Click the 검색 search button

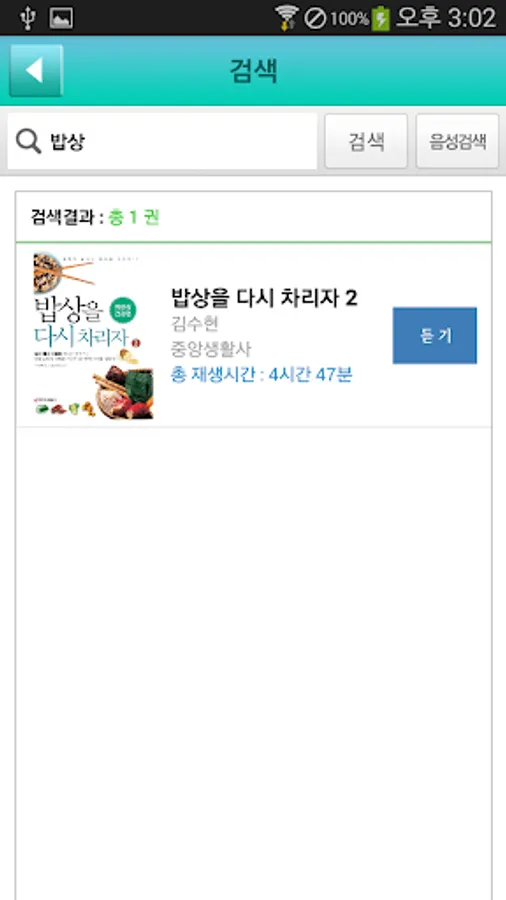coord(366,141)
